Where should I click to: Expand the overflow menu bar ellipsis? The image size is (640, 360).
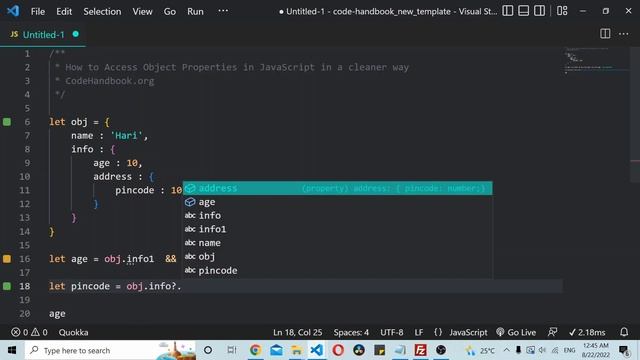(223, 11)
